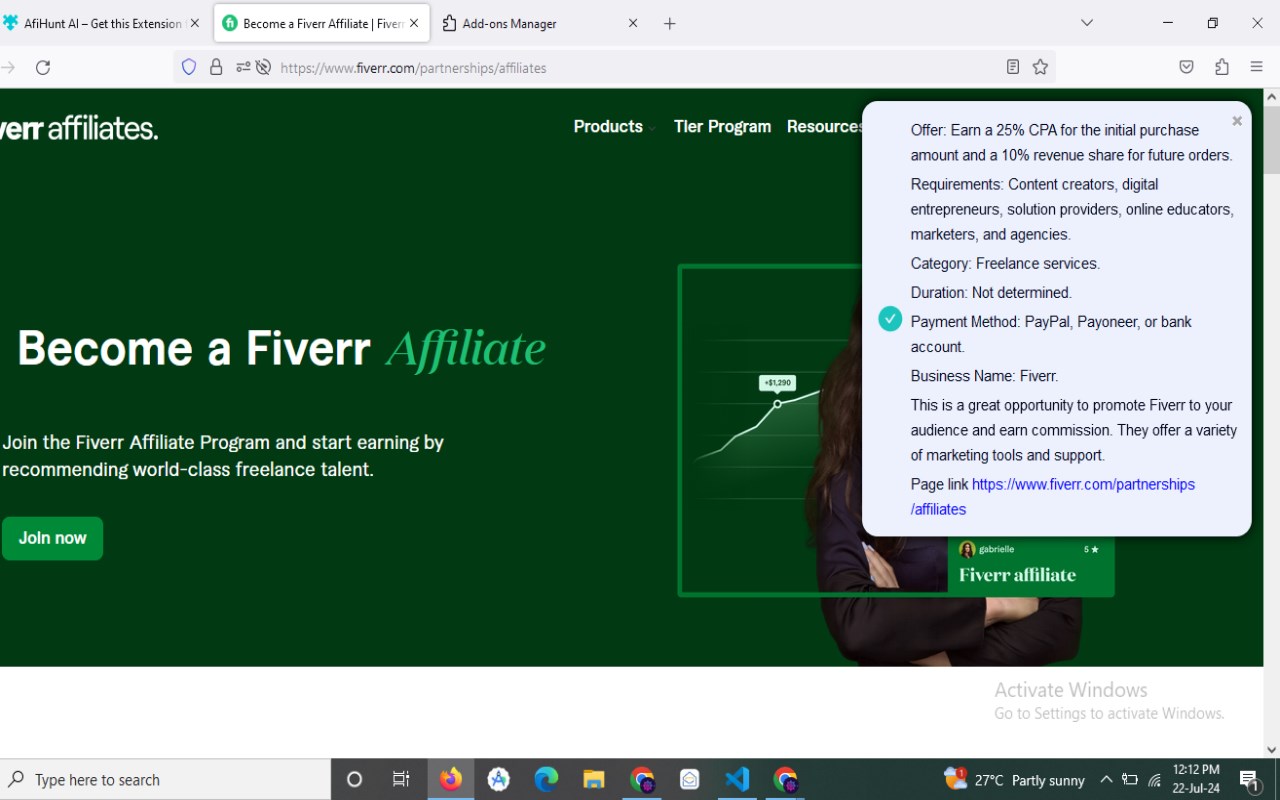The height and width of the screenshot is (800, 1280).
Task: Open site security lock info
Action: [x=216, y=67]
